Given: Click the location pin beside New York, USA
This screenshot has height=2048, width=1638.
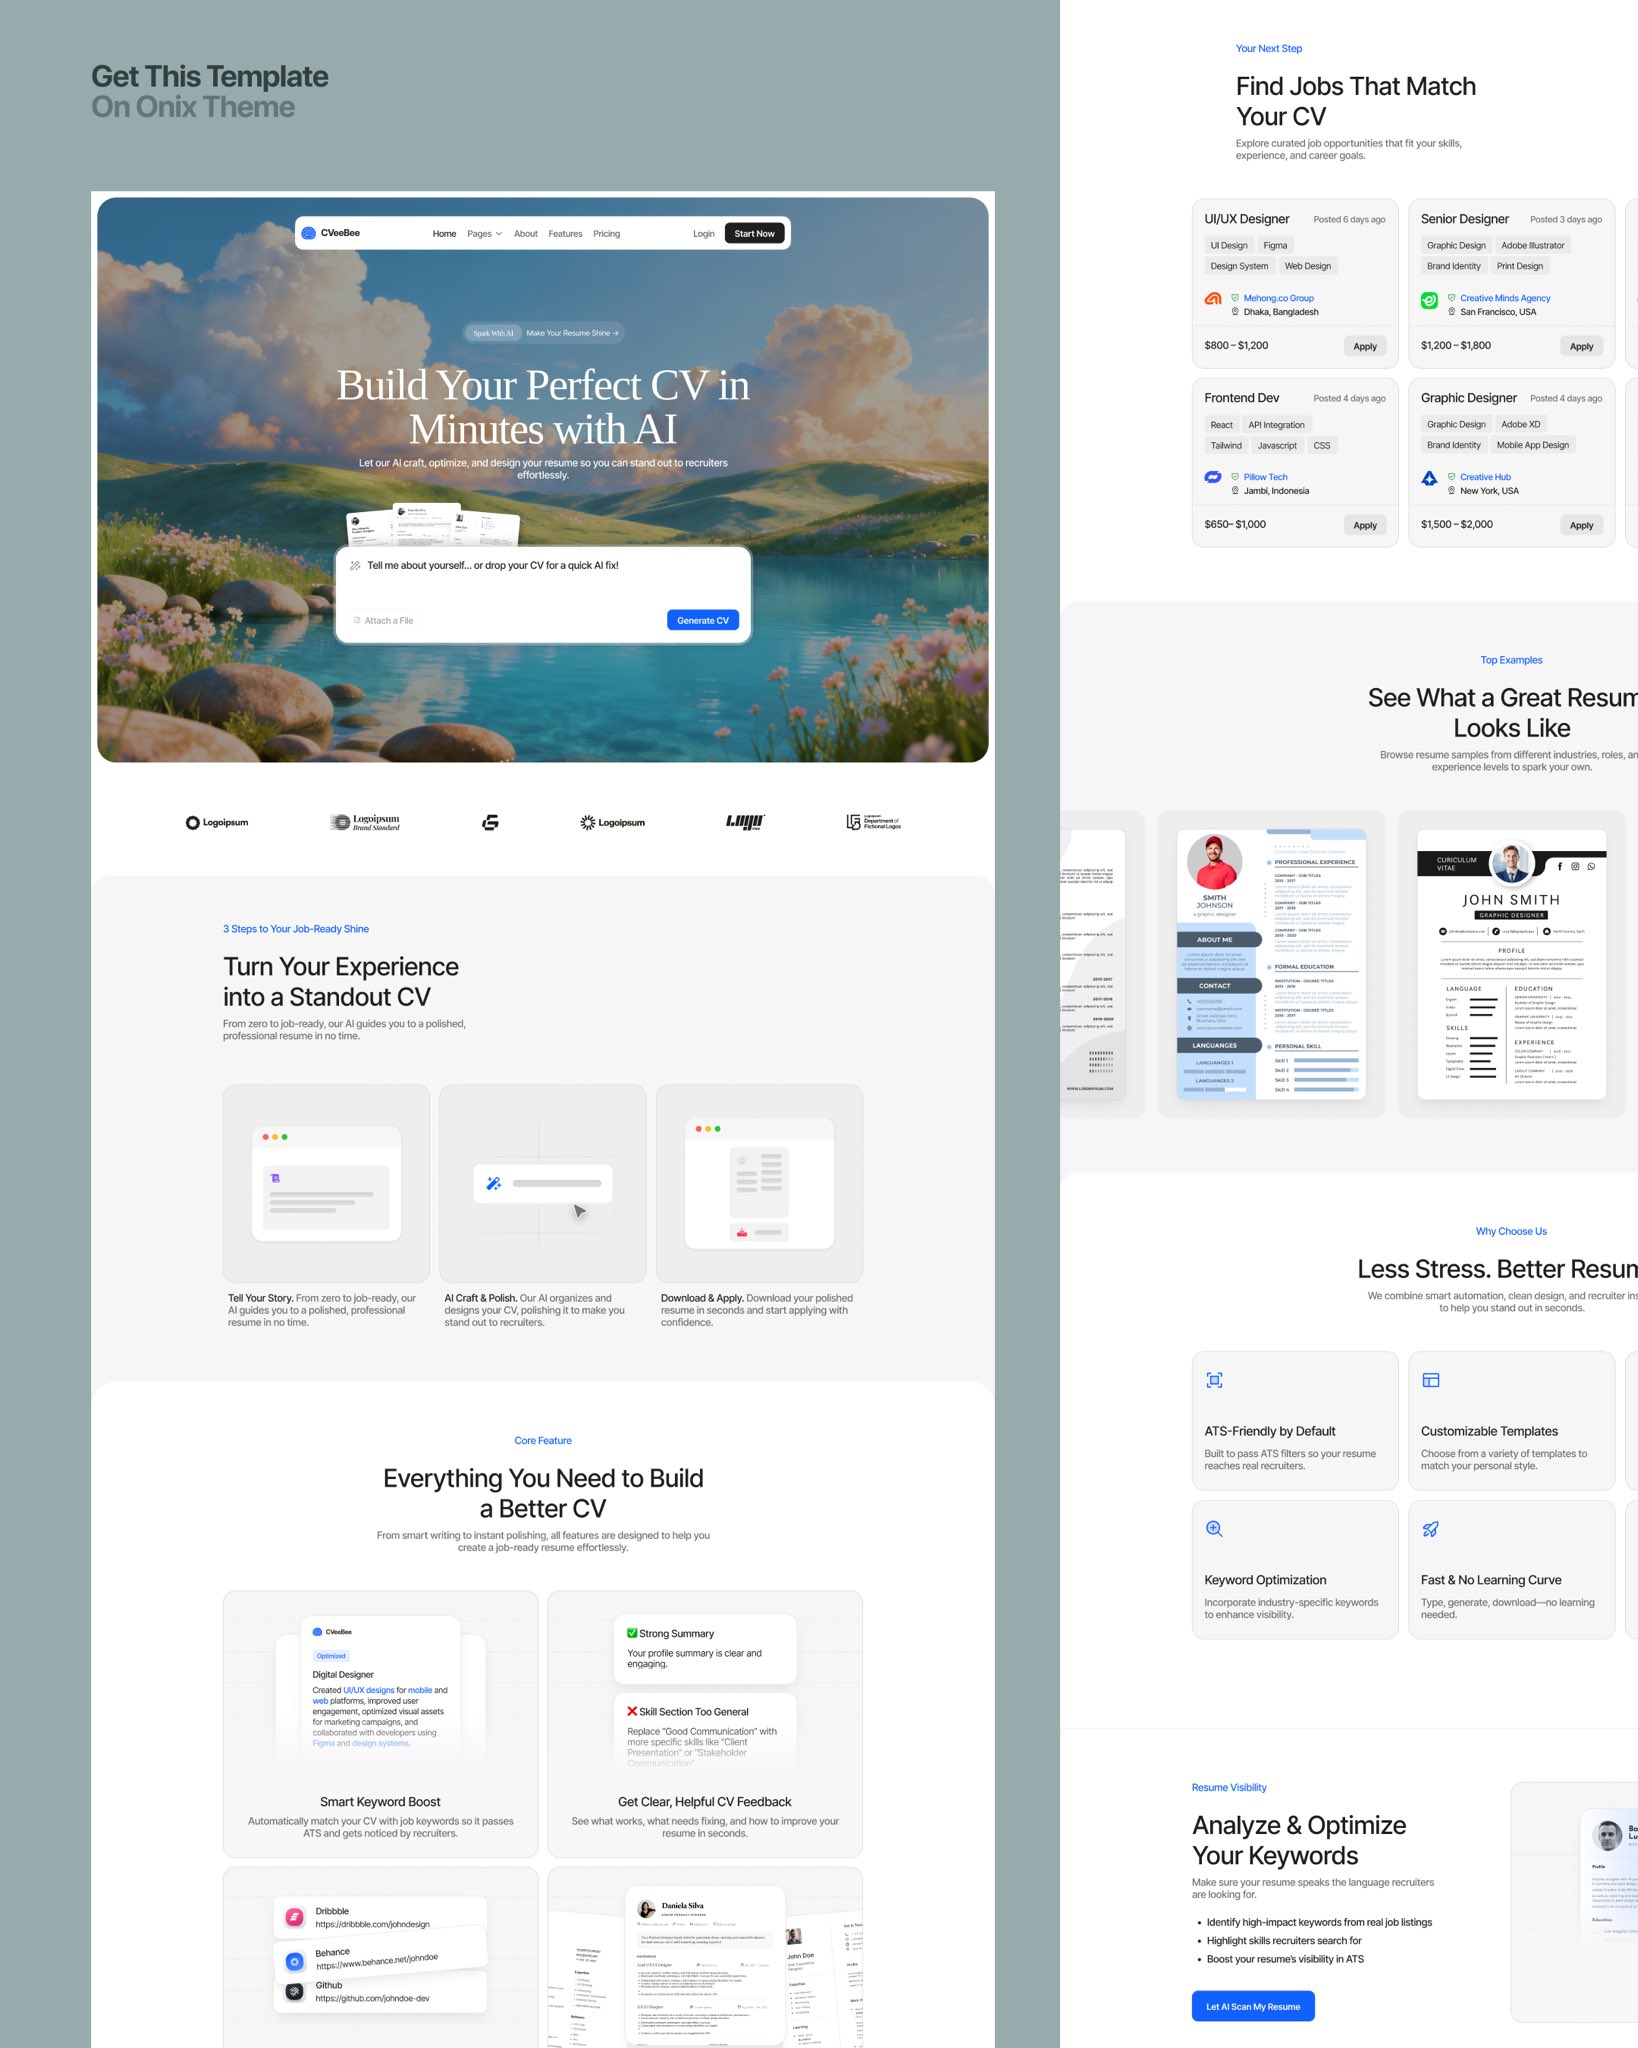Looking at the screenshot, I should [1452, 491].
